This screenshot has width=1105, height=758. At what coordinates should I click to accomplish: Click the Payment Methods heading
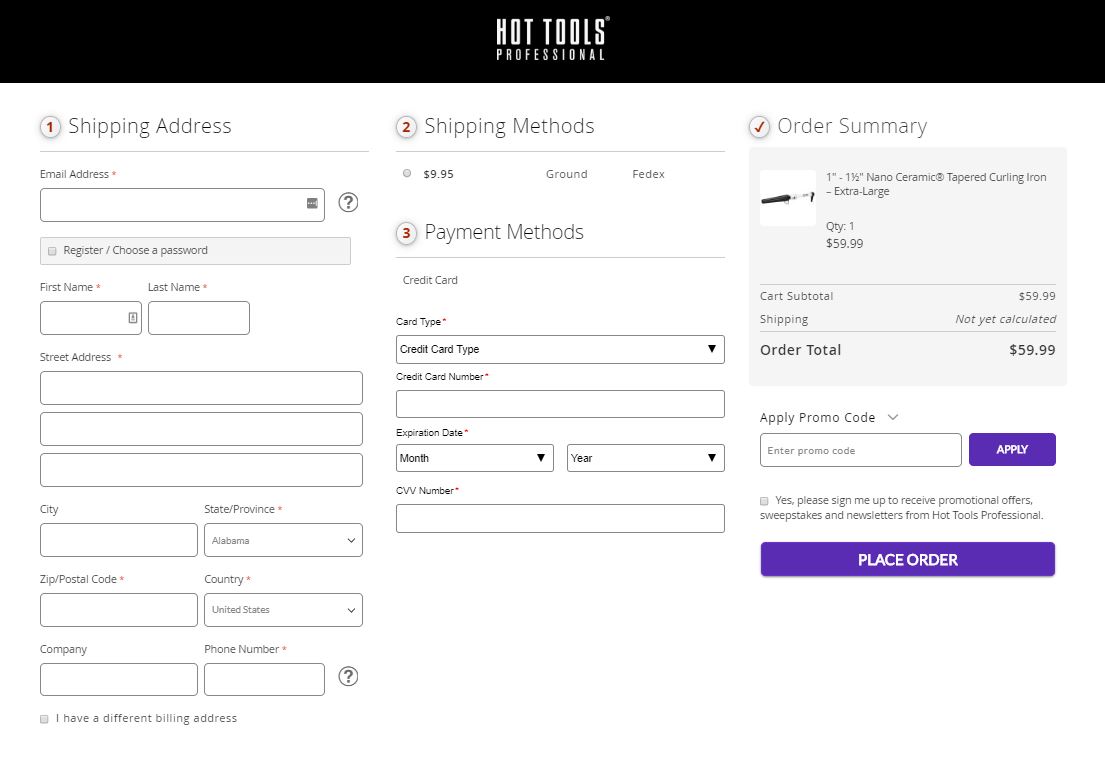point(504,232)
